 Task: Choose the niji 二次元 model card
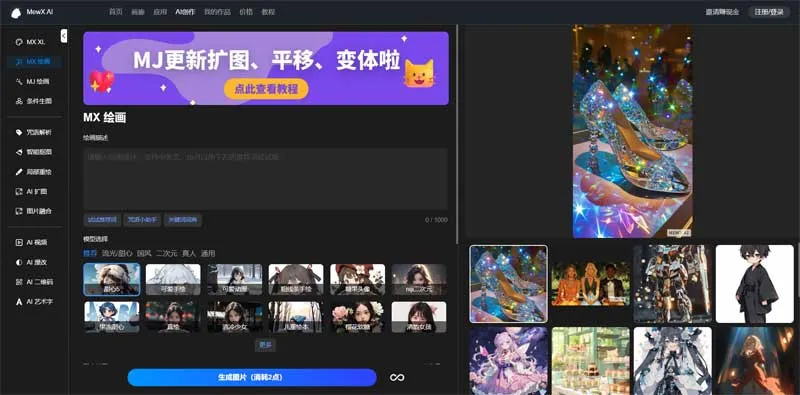419,279
